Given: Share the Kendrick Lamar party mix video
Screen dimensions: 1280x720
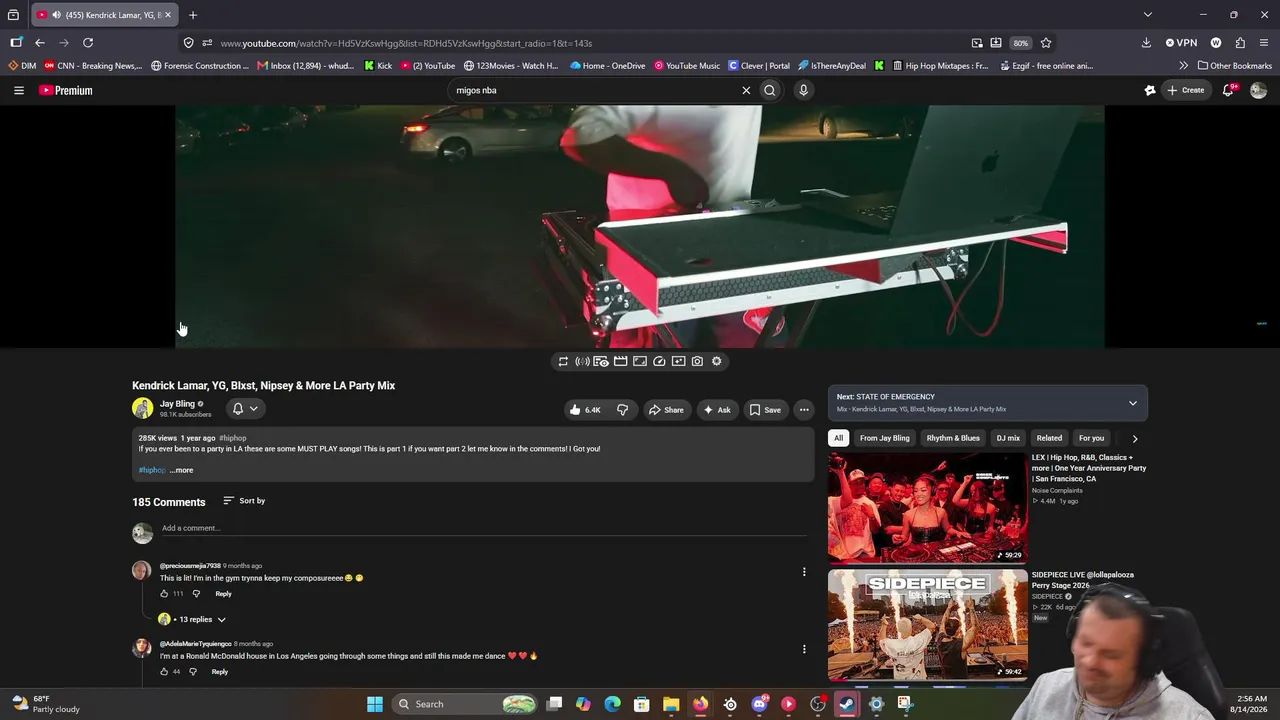Looking at the screenshot, I should [666, 409].
